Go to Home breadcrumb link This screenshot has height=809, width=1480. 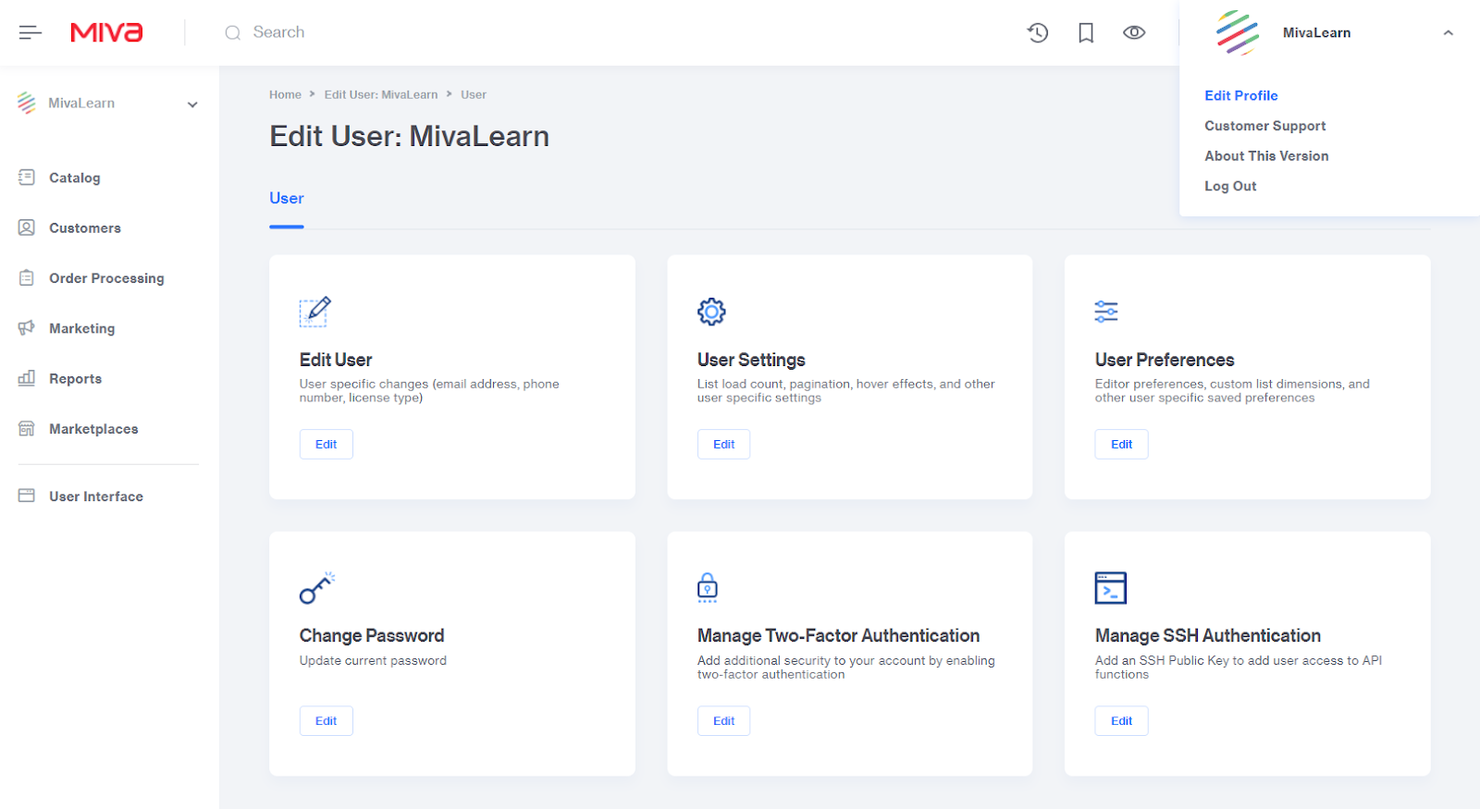coord(285,95)
